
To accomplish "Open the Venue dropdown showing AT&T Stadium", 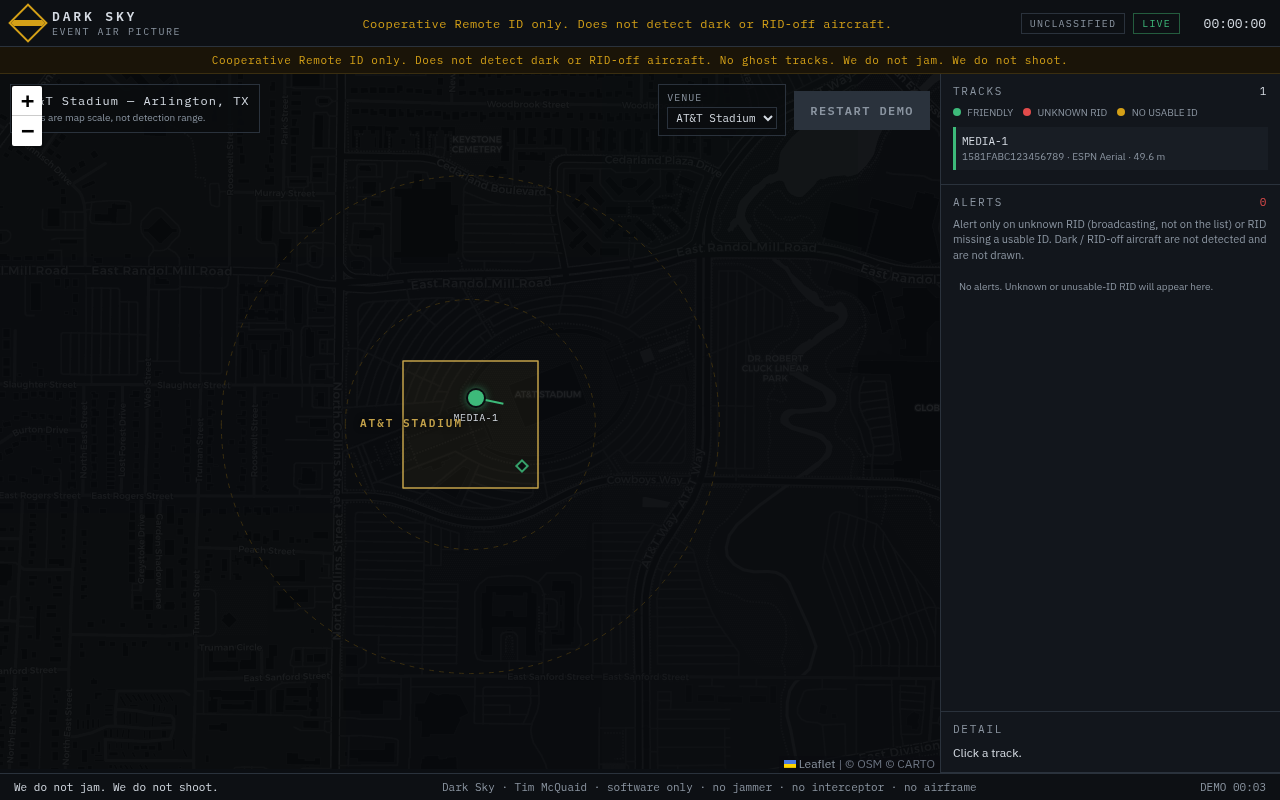I will [722, 118].
